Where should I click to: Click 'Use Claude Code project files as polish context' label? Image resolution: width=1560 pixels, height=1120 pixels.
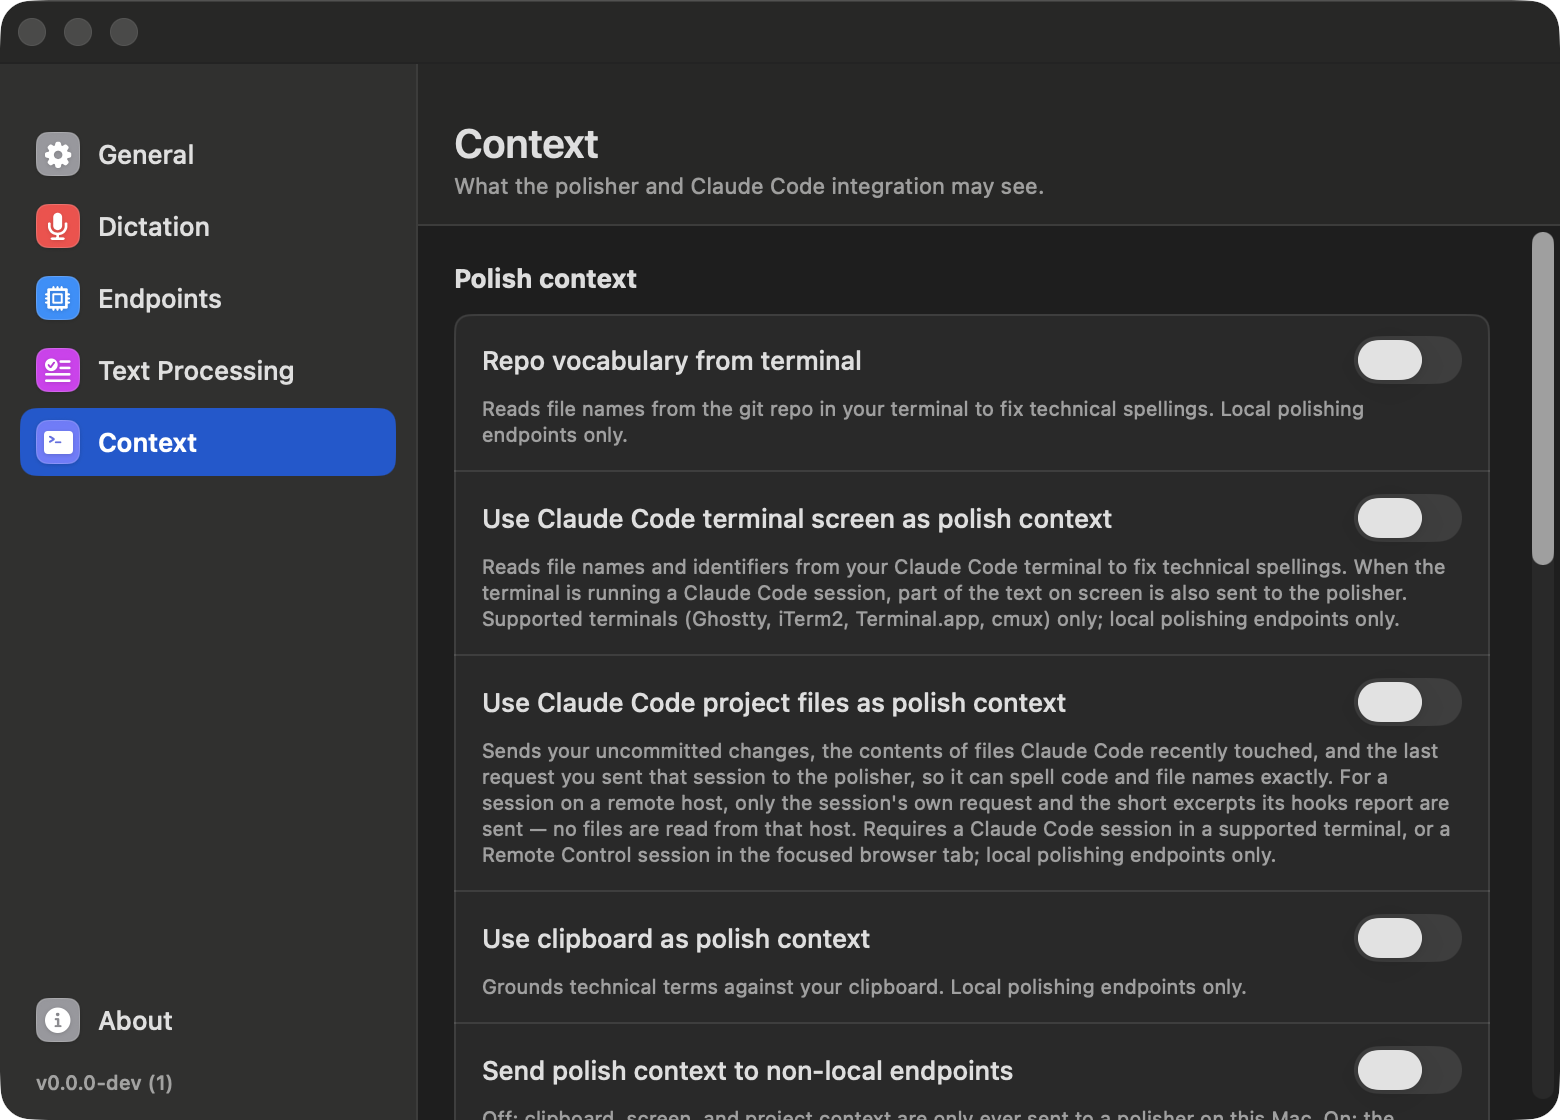(774, 703)
